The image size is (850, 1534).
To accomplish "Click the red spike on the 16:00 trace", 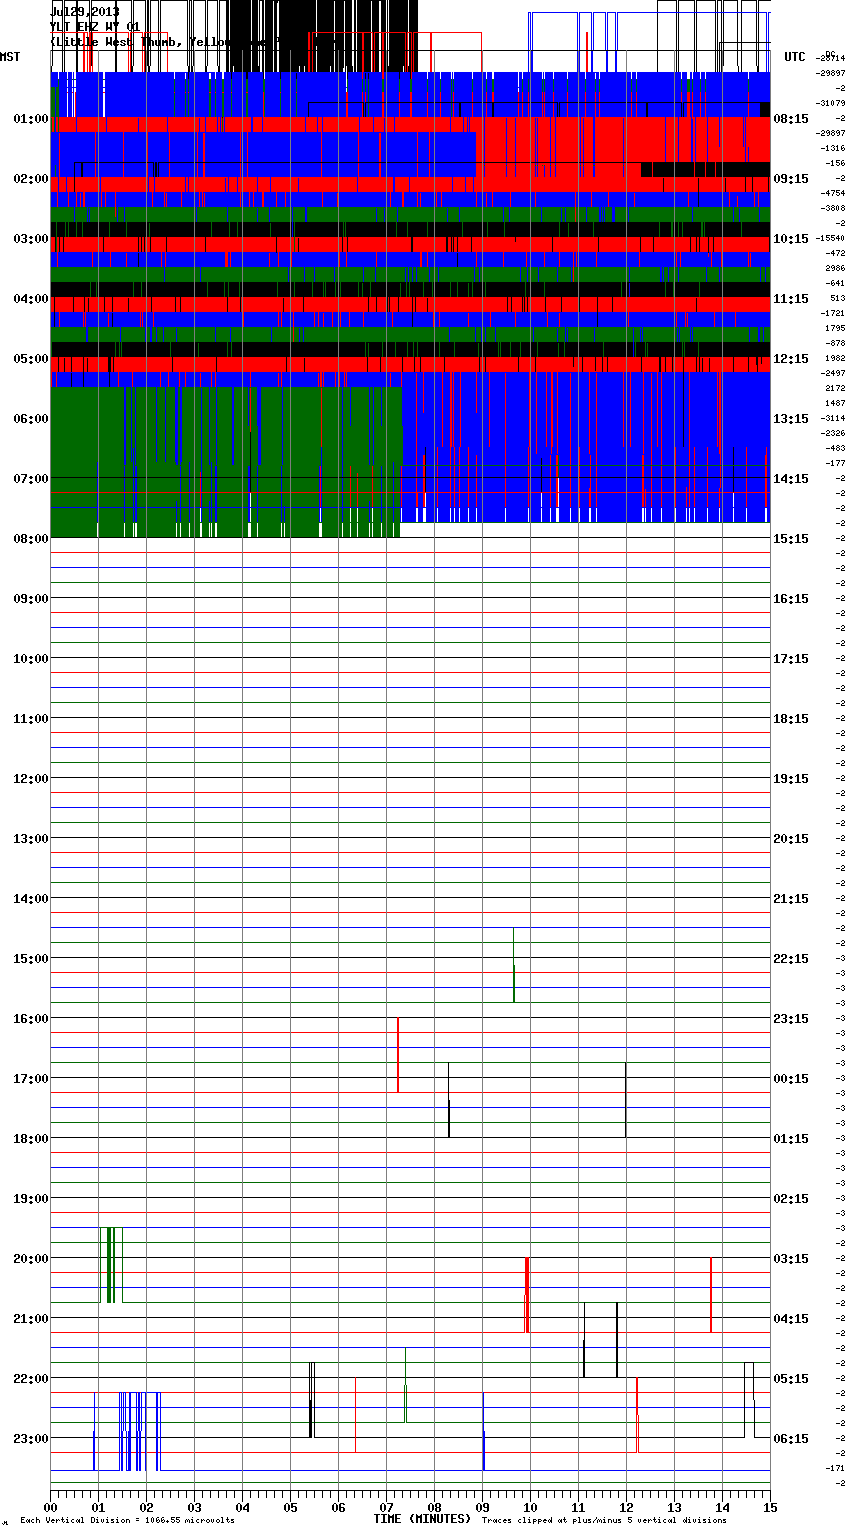I will tap(398, 1055).
